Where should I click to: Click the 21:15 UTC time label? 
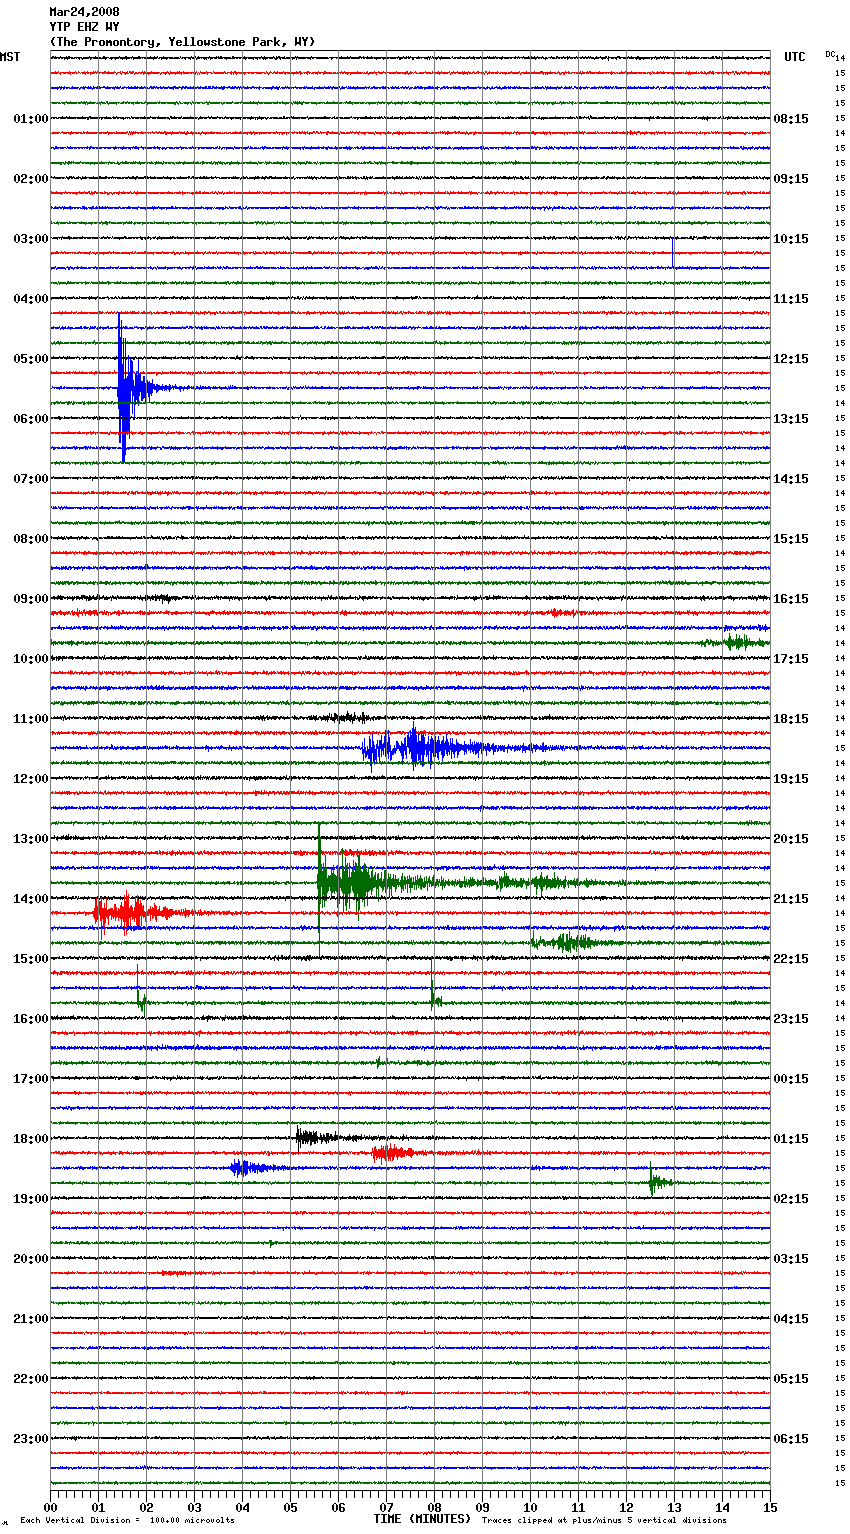click(x=791, y=899)
